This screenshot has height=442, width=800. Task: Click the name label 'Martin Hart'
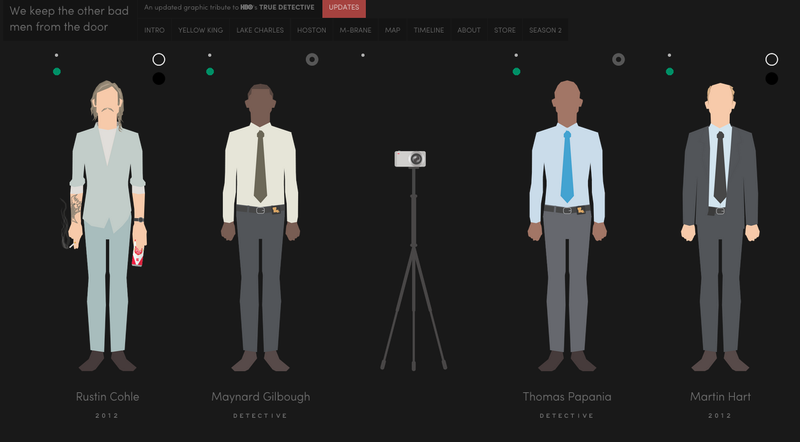(720, 397)
